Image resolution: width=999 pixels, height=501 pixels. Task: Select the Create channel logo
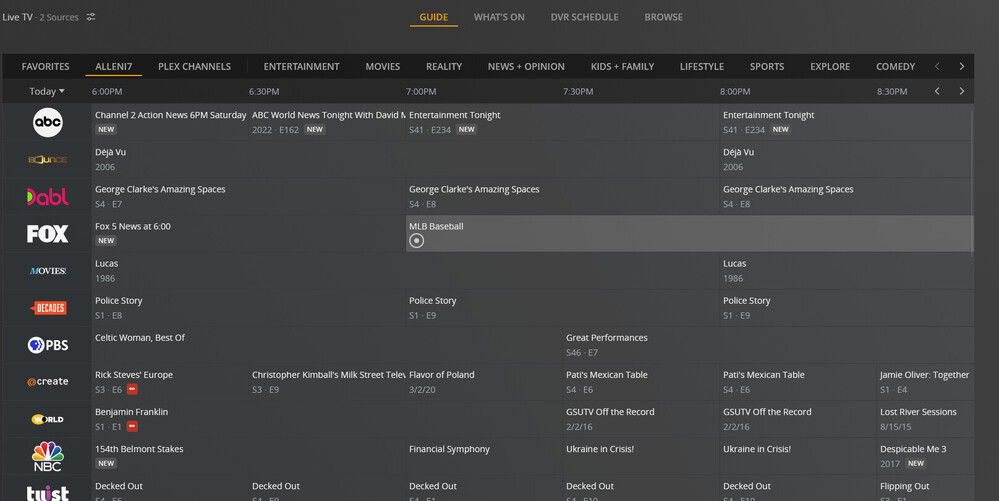[x=48, y=382]
